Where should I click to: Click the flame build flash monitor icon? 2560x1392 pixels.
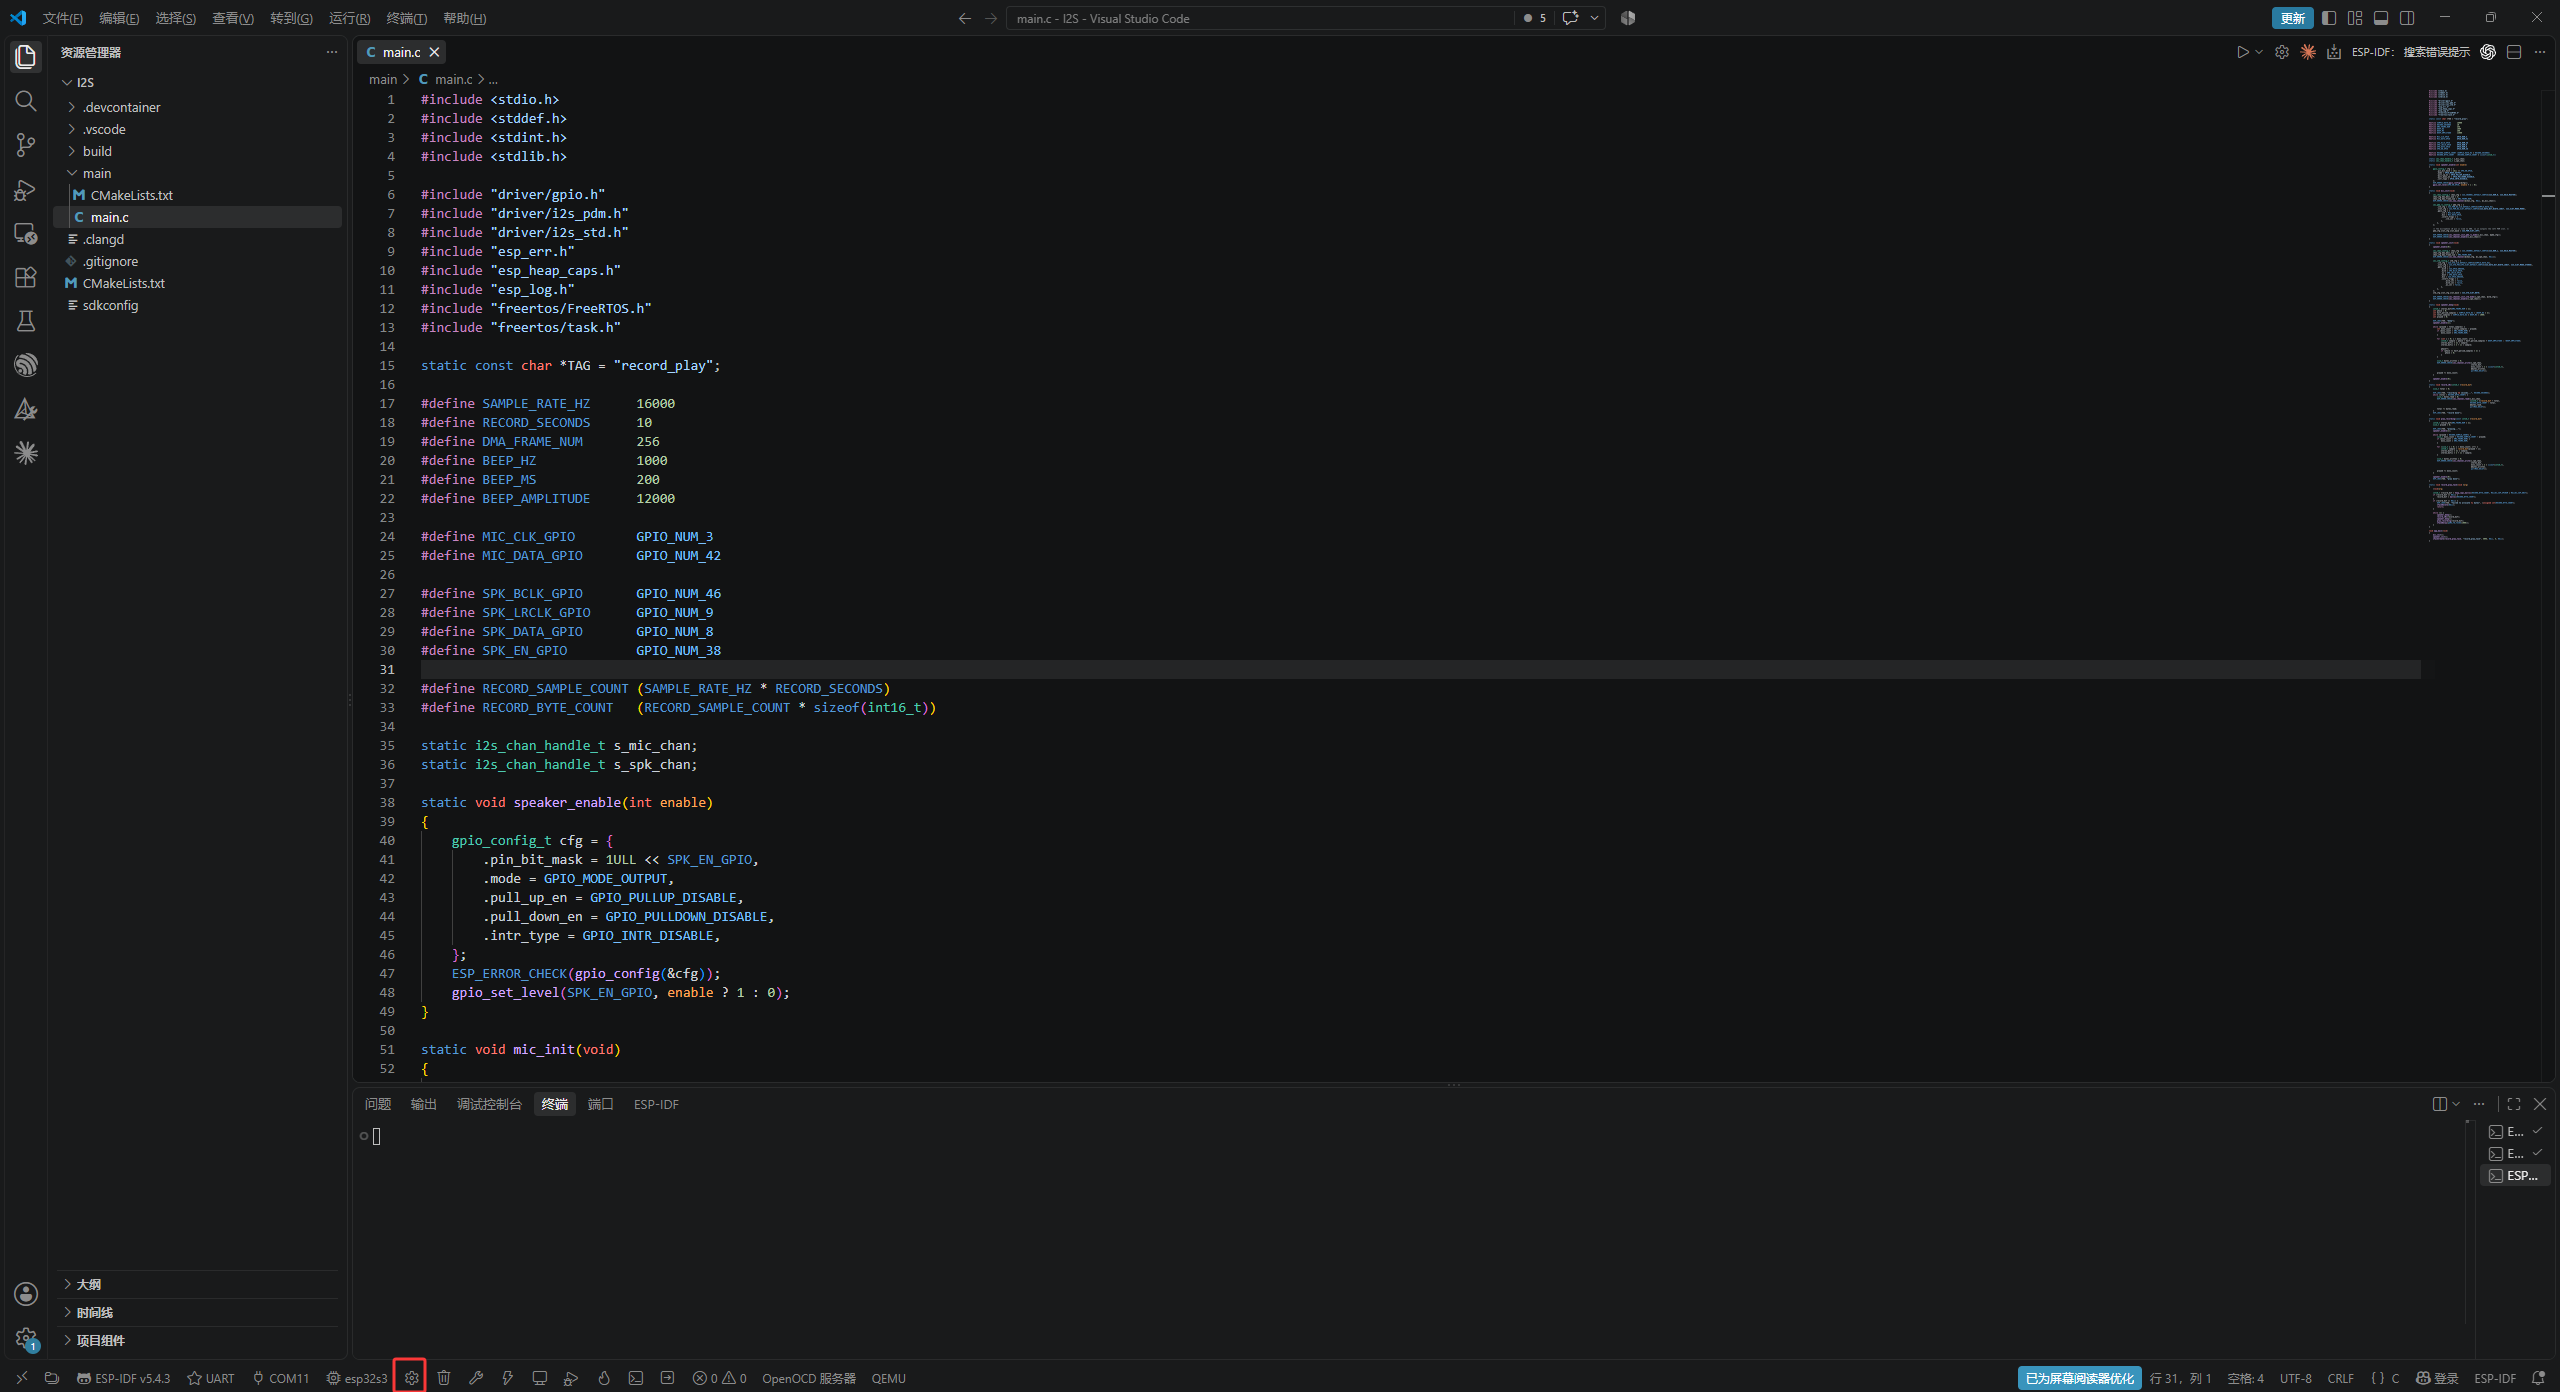(604, 1378)
